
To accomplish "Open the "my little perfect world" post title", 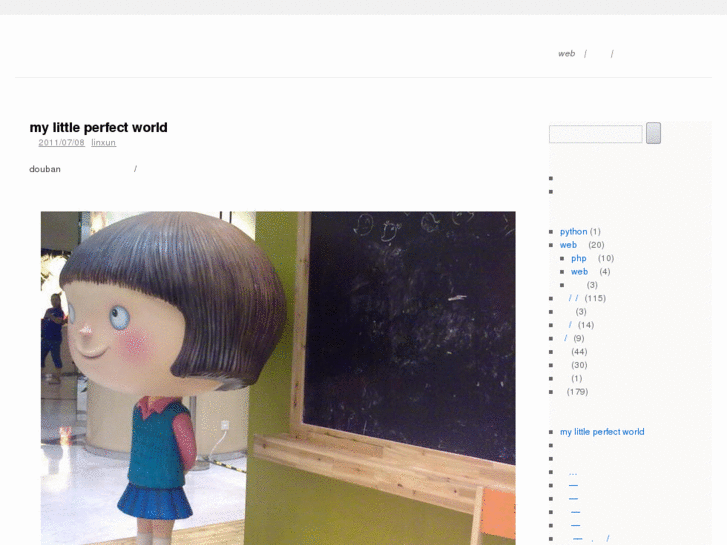I will (x=98, y=128).
